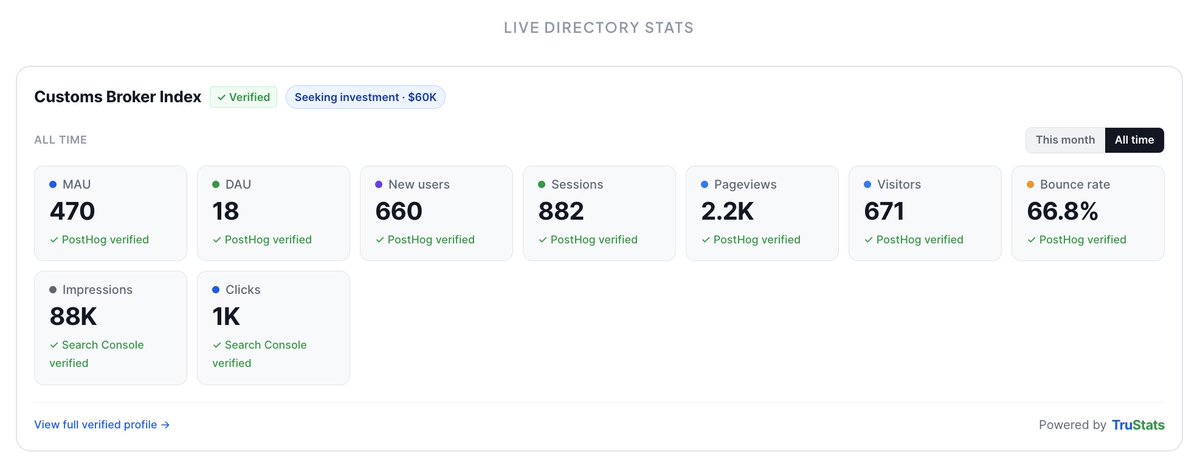Click Search Console checkmark under Clicks

point(217,345)
